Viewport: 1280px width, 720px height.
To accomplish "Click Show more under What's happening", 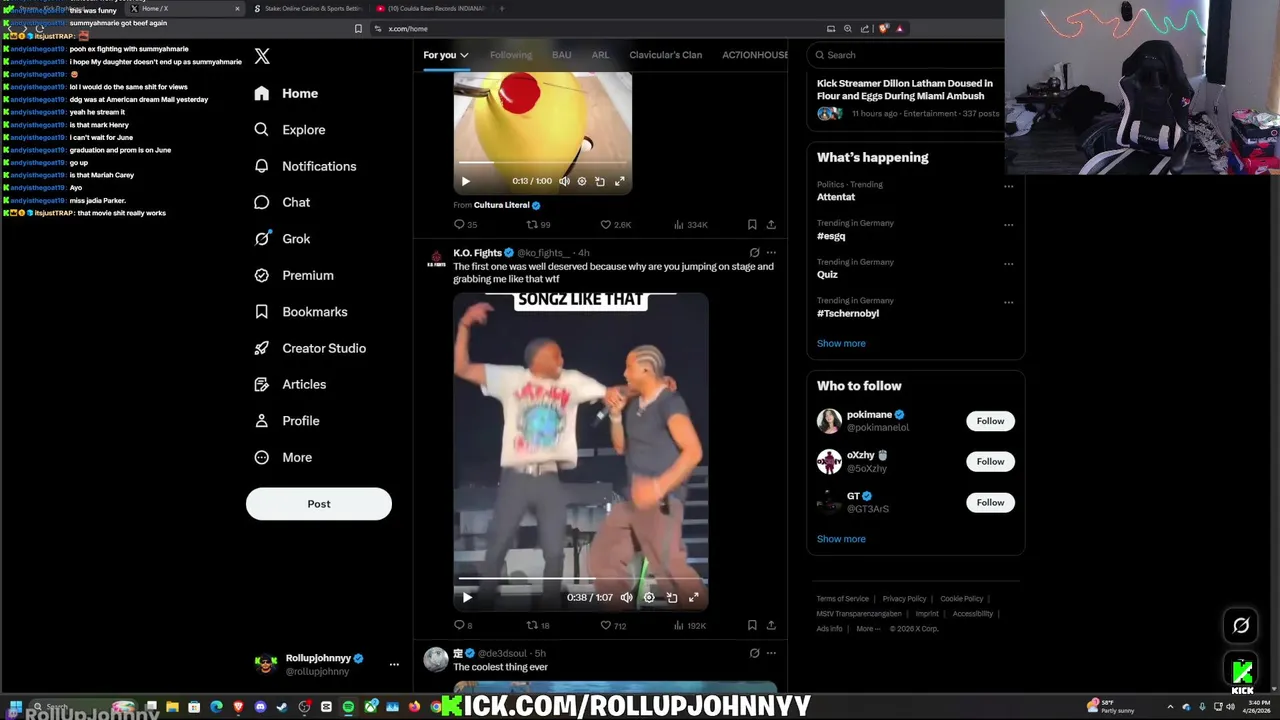I will pyautogui.click(x=841, y=344).
